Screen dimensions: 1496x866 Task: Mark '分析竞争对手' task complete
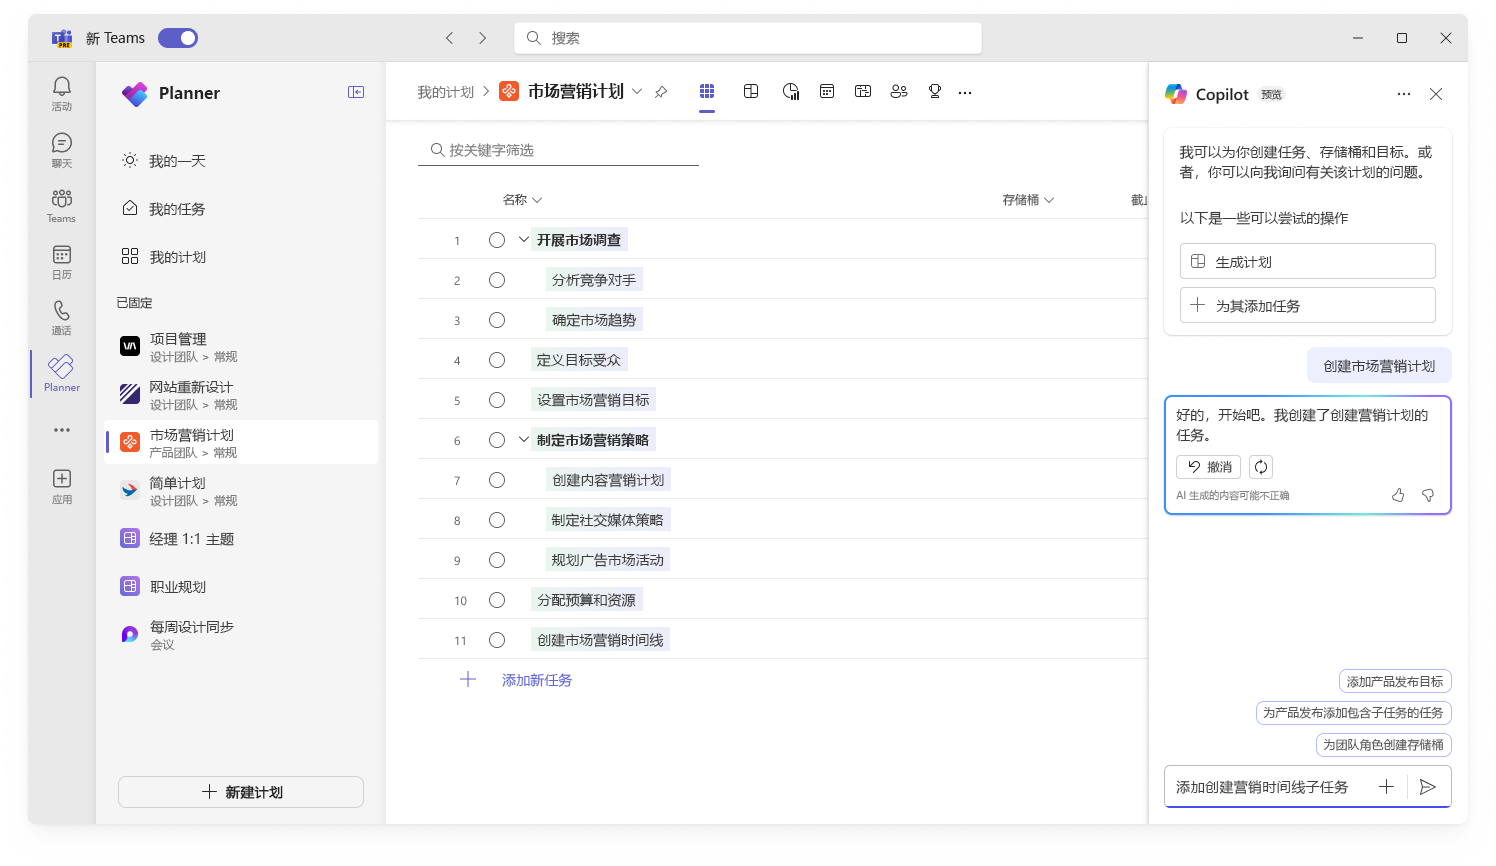[x=497, y=280]
